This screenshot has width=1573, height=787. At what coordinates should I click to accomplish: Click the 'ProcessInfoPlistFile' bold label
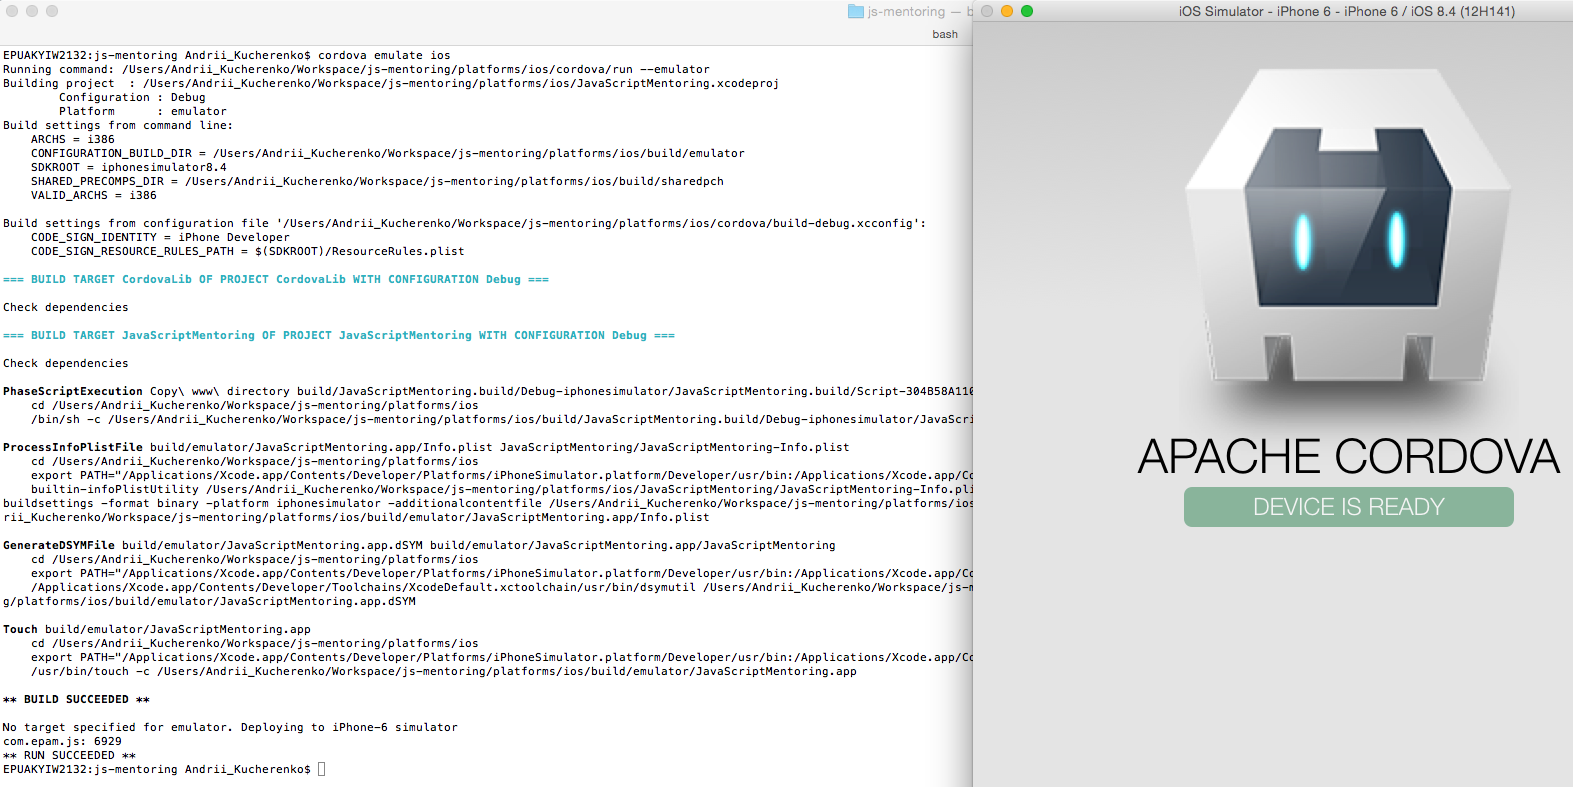tap(73, 447)
